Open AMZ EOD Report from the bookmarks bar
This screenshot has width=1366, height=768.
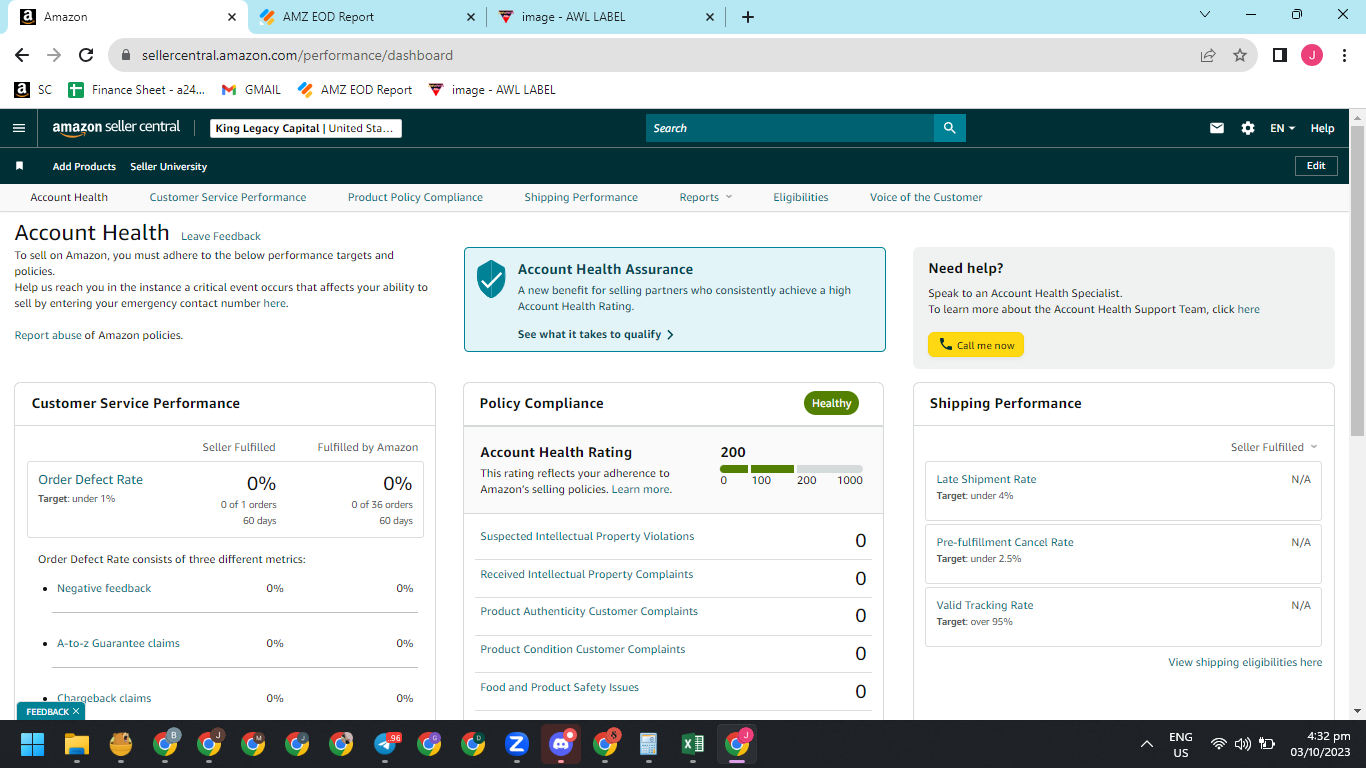click(355, 90)
